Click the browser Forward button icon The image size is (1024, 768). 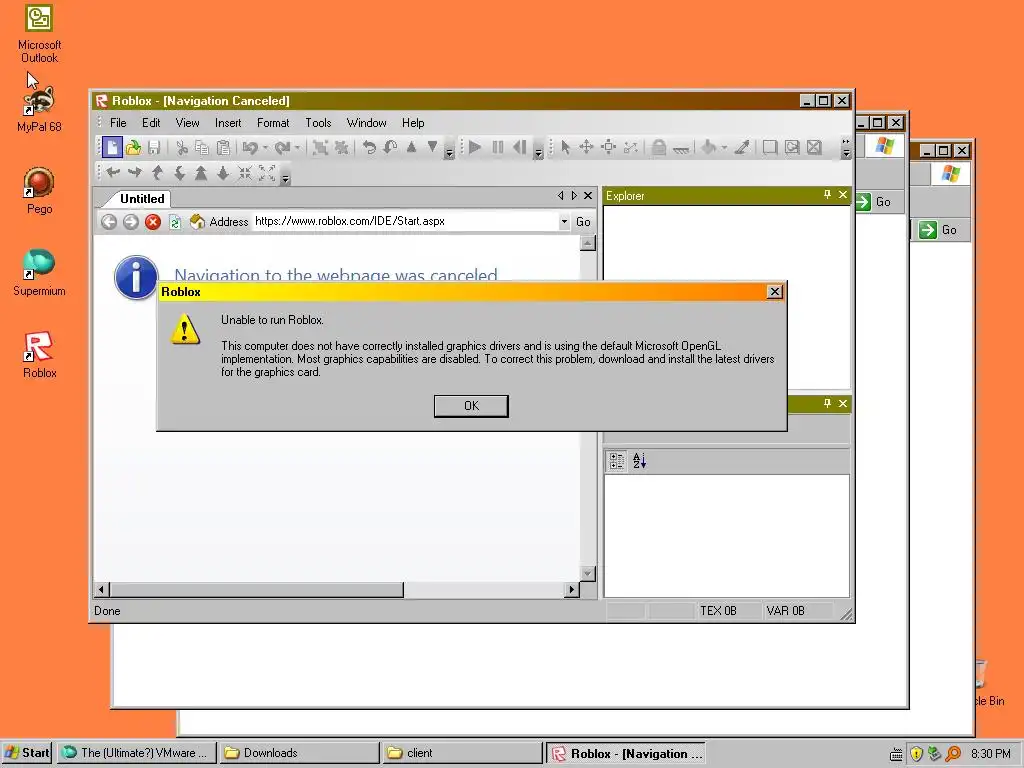coord(131,222)
